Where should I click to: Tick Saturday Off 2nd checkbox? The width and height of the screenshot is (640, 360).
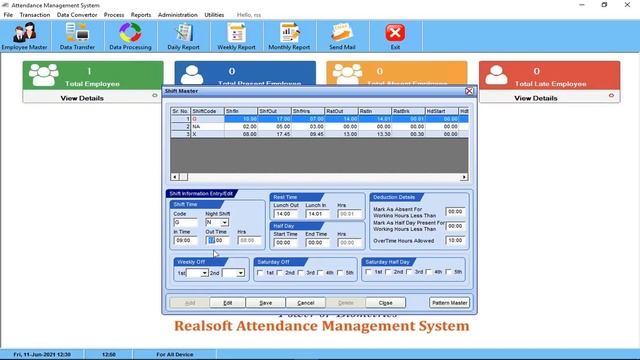[280, 273]
